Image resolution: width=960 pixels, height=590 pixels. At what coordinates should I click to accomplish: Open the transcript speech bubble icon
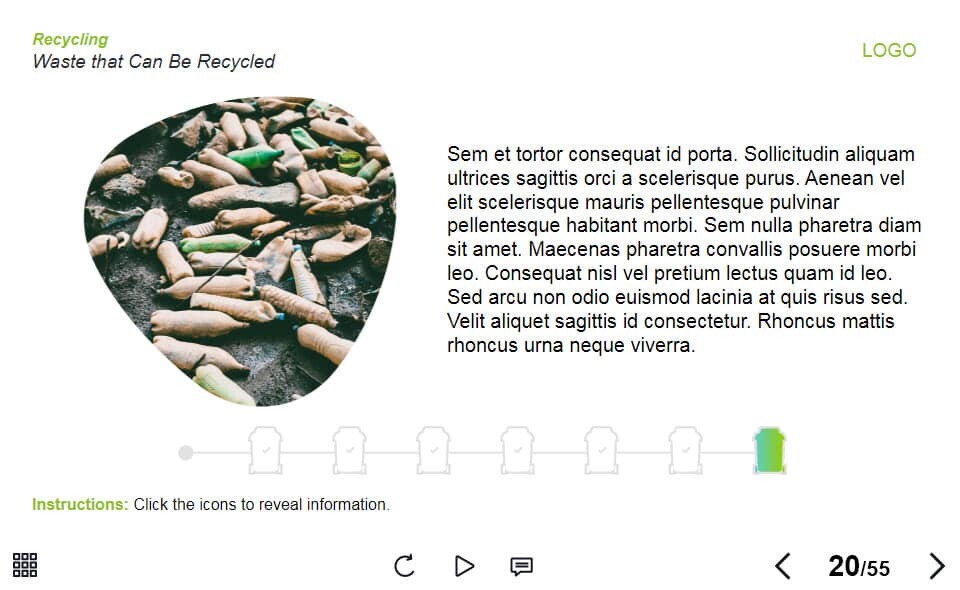(x=522, y=567)
